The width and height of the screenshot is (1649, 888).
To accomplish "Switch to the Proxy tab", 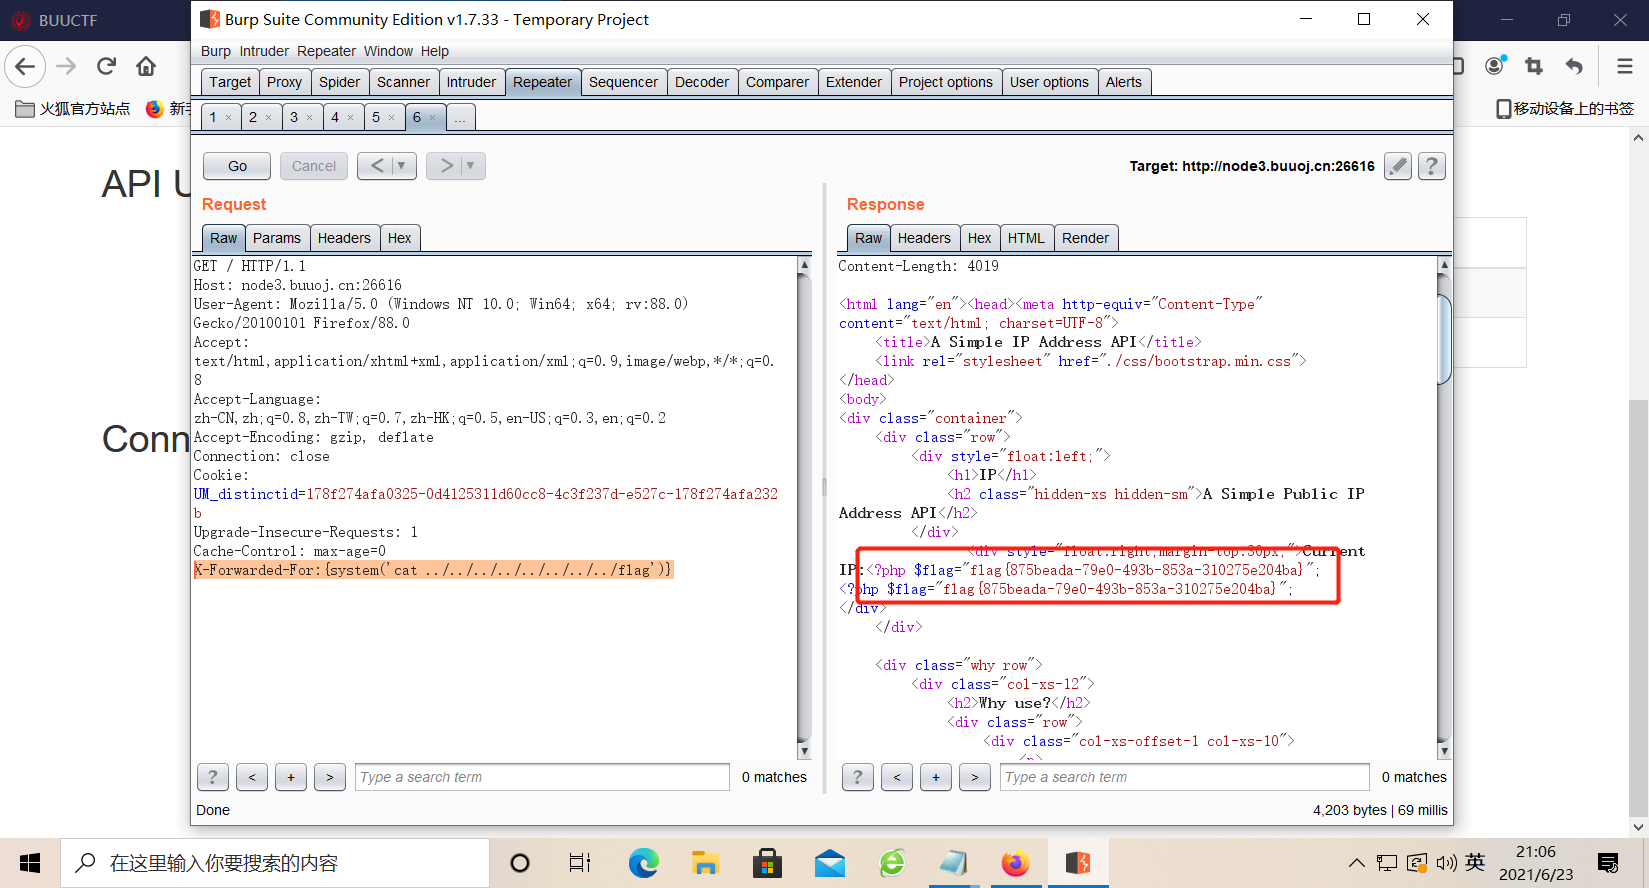I will click(x=284, y=82).
